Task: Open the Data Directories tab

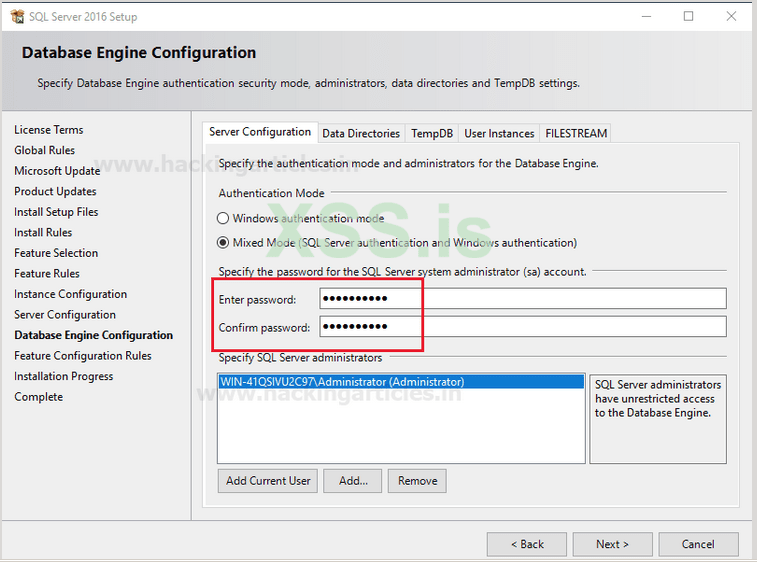Action: [361, 133]
